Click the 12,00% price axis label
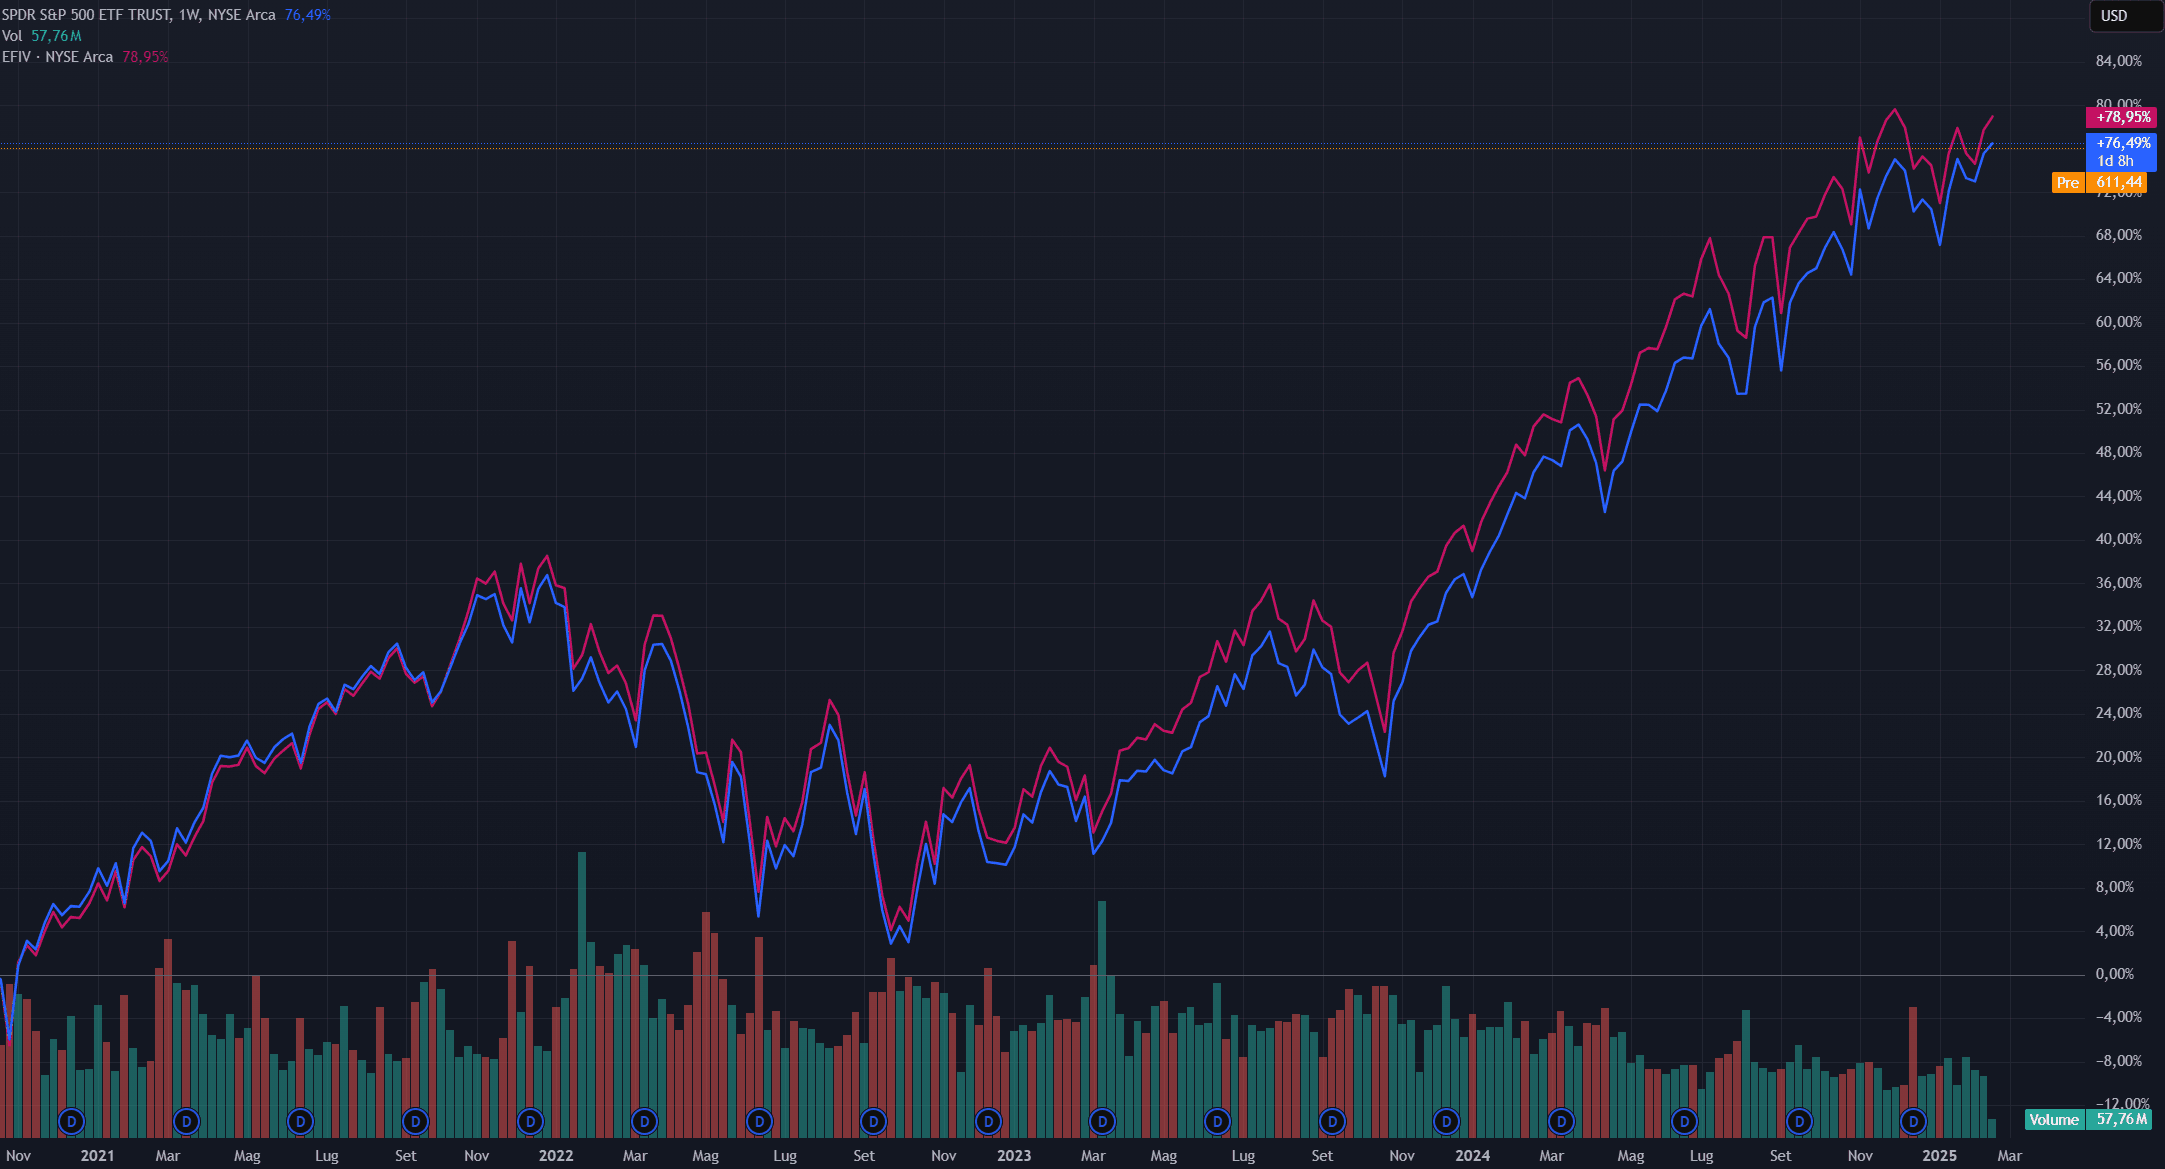This screenshot has height=1169, width=2165. (2119, 844)
